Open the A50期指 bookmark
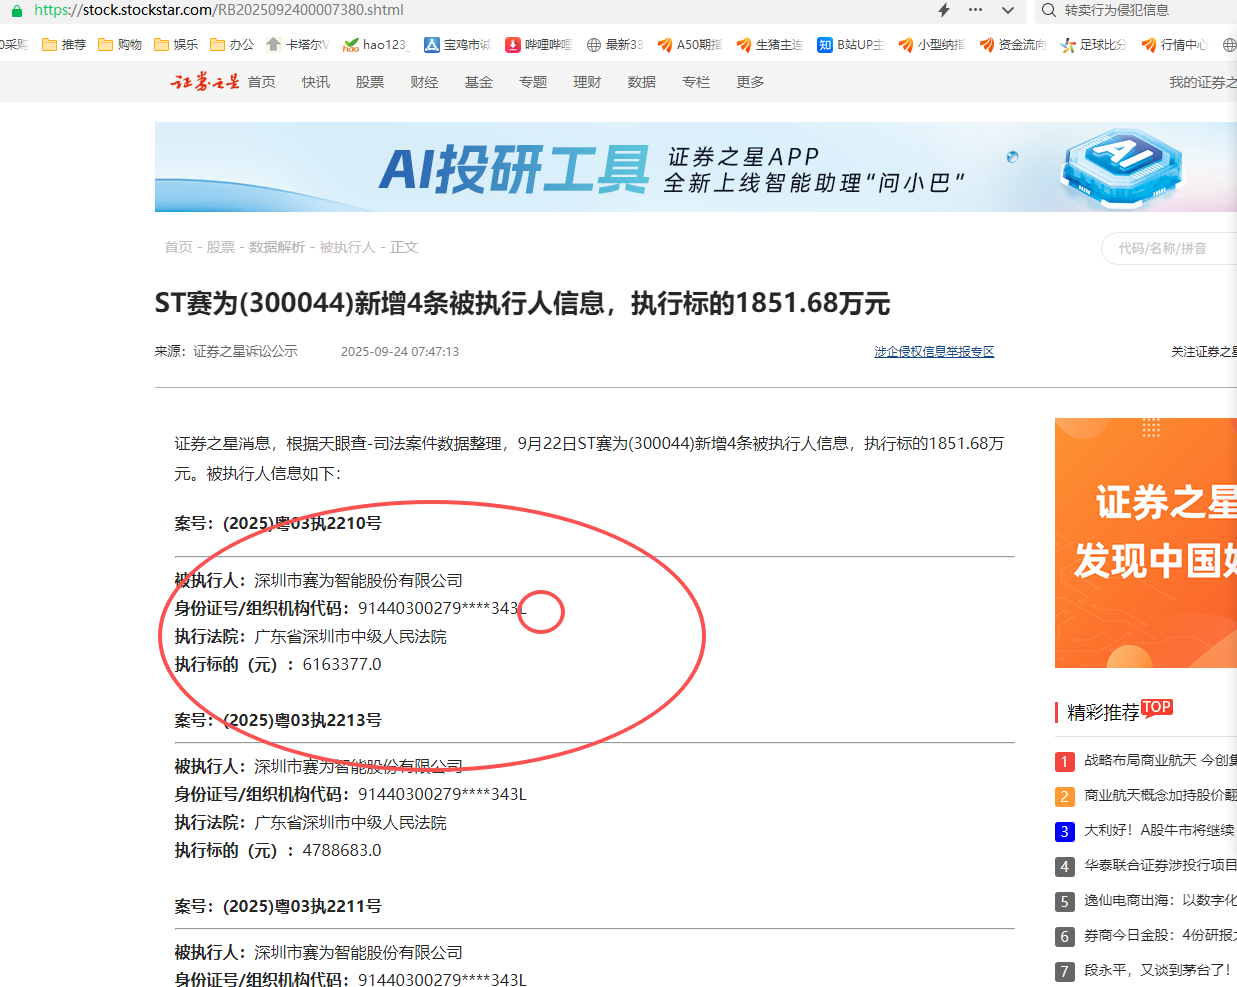This screenshot has height=987, width=1237. coord(690,45)
